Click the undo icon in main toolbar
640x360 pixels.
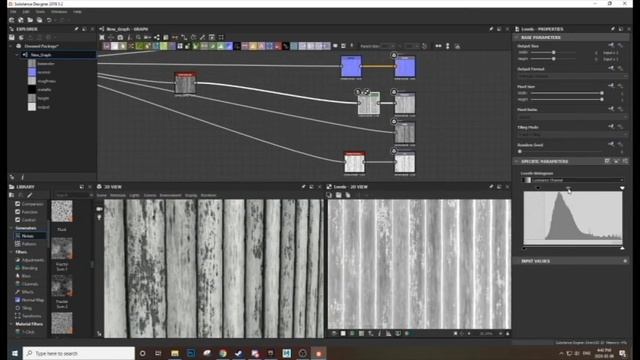pos(49,20)
